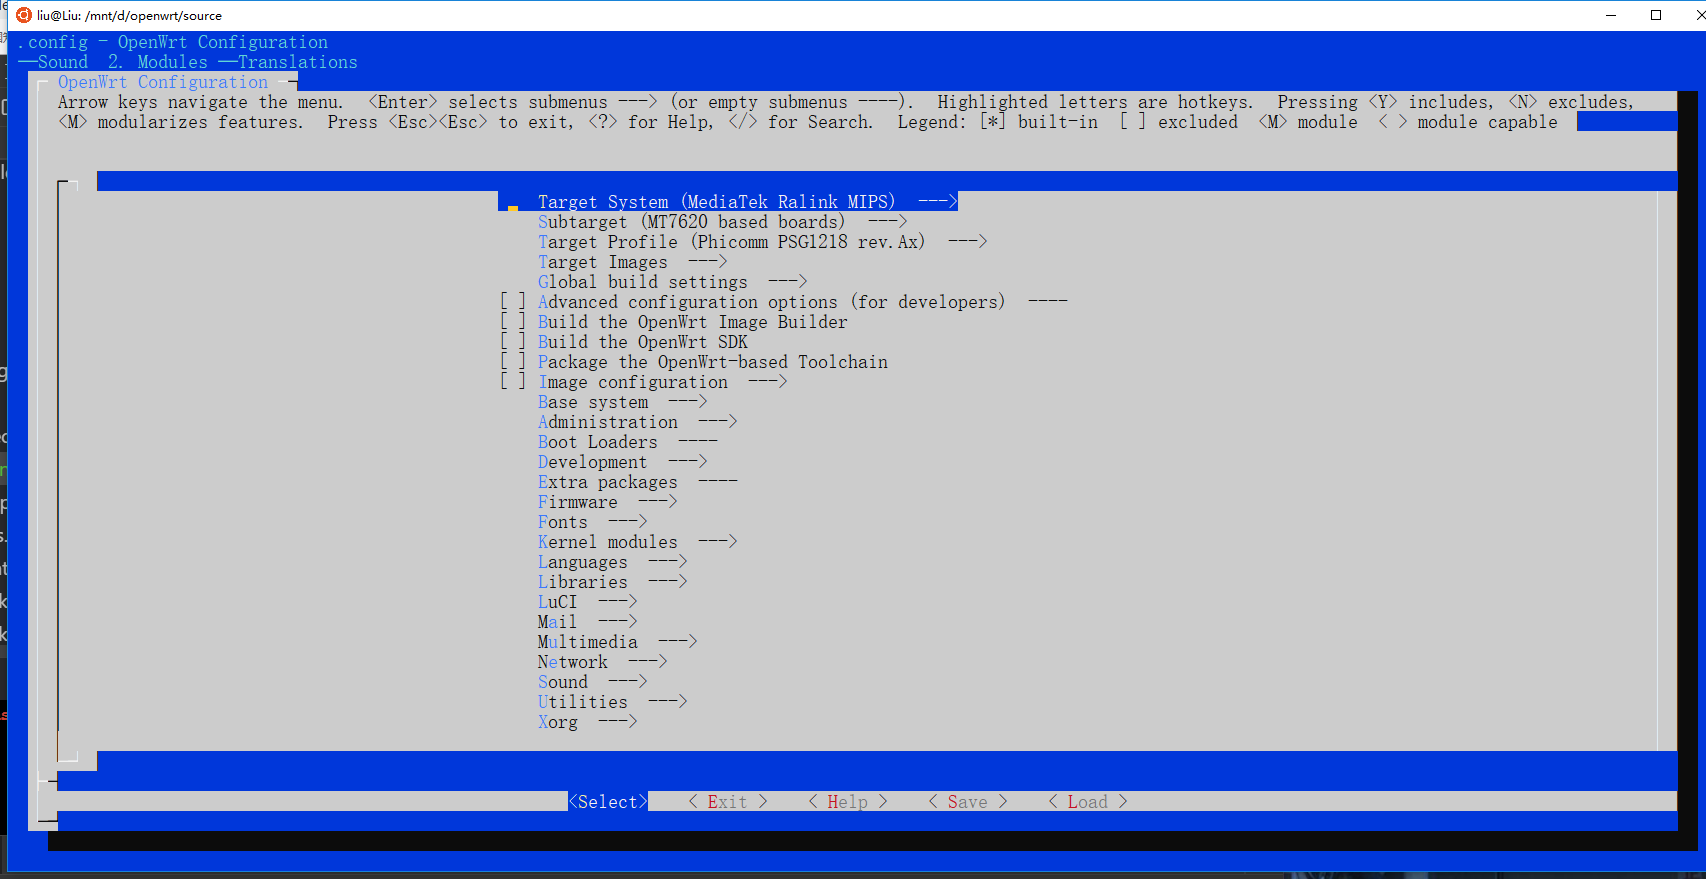Click the Modules breadcrumb text
Screen dimensions: 1706x879
click(x=172, y=62)
